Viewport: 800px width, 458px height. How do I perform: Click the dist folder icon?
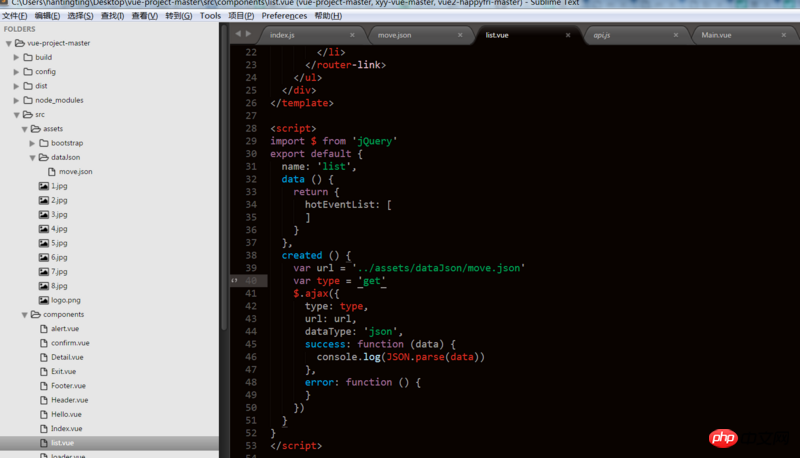pyautogui.click(x=28, y=86)
